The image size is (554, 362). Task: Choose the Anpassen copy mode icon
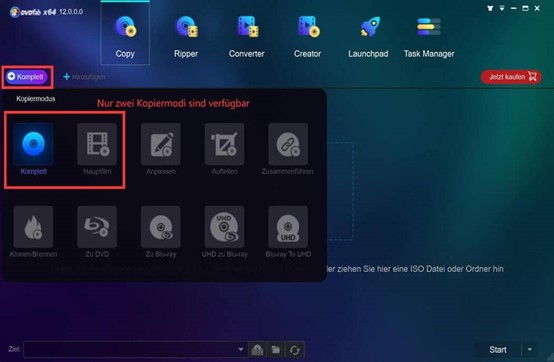[161, 144]
